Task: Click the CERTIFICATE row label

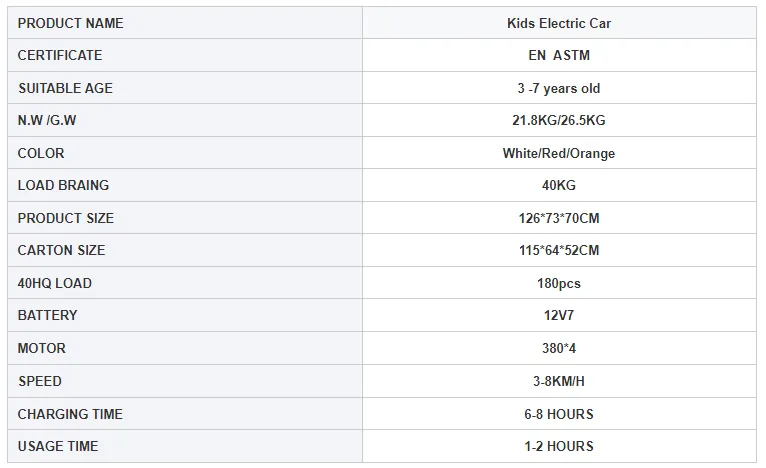Action: tap(60, 55)
